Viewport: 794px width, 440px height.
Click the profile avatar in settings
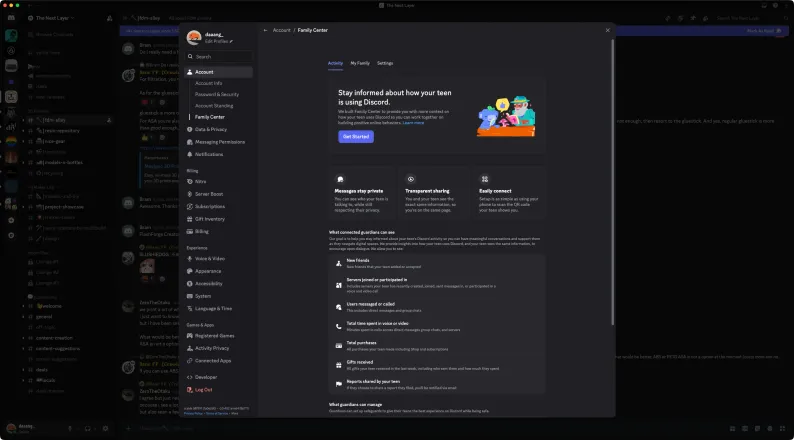point(194,37)
